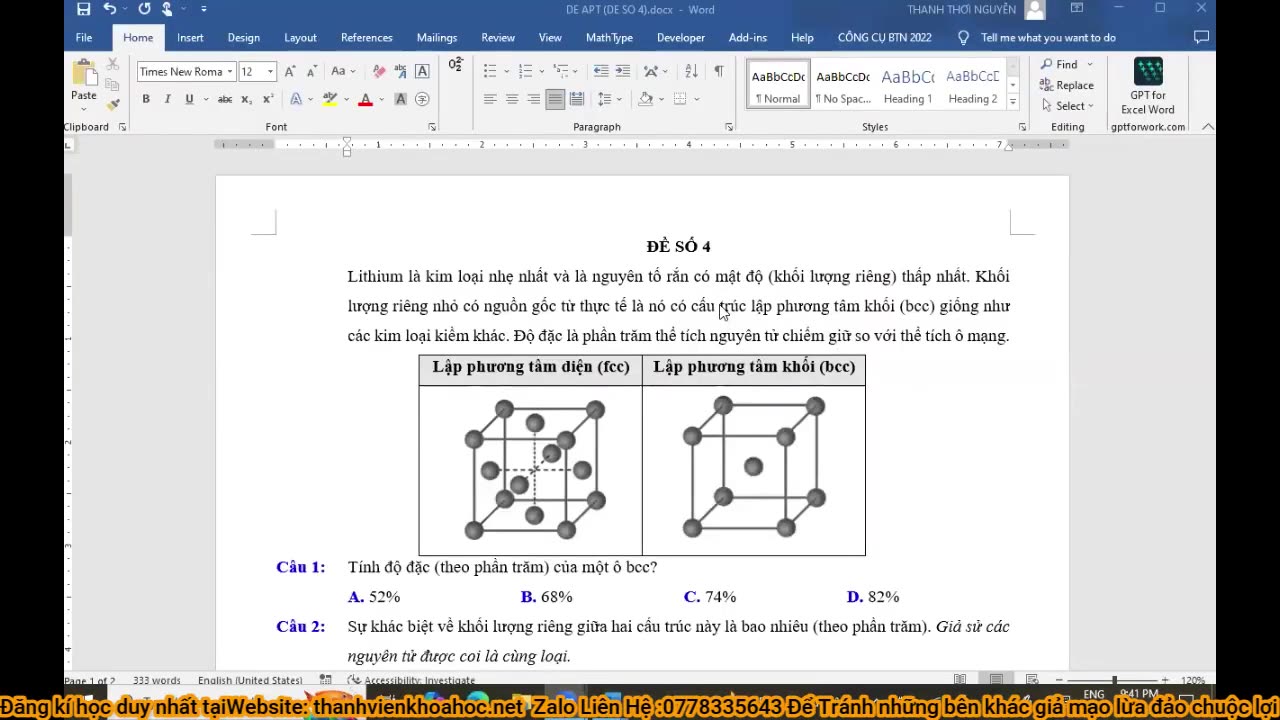
Task: Switch to Web Layout view in status bar
Action: tap(1032, 680)
